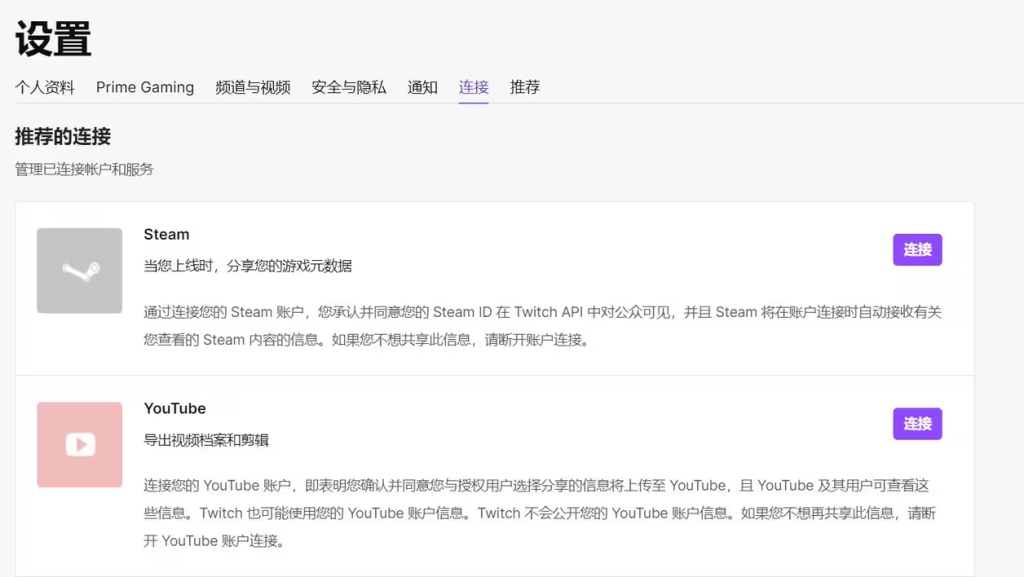Click the Steam service title

167,234
